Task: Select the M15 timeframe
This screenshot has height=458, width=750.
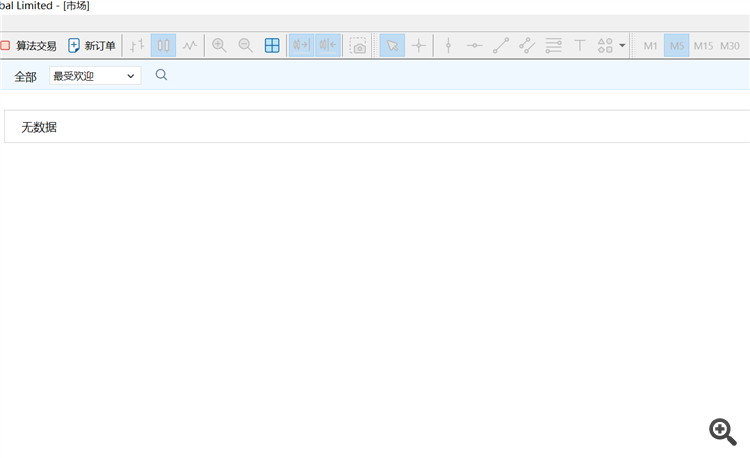Action: pos(703,46)
